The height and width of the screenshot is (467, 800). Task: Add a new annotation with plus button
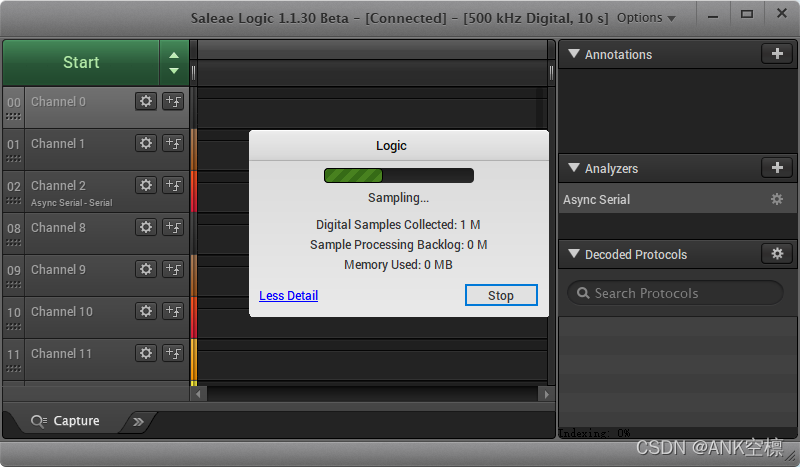click(777, 54)
